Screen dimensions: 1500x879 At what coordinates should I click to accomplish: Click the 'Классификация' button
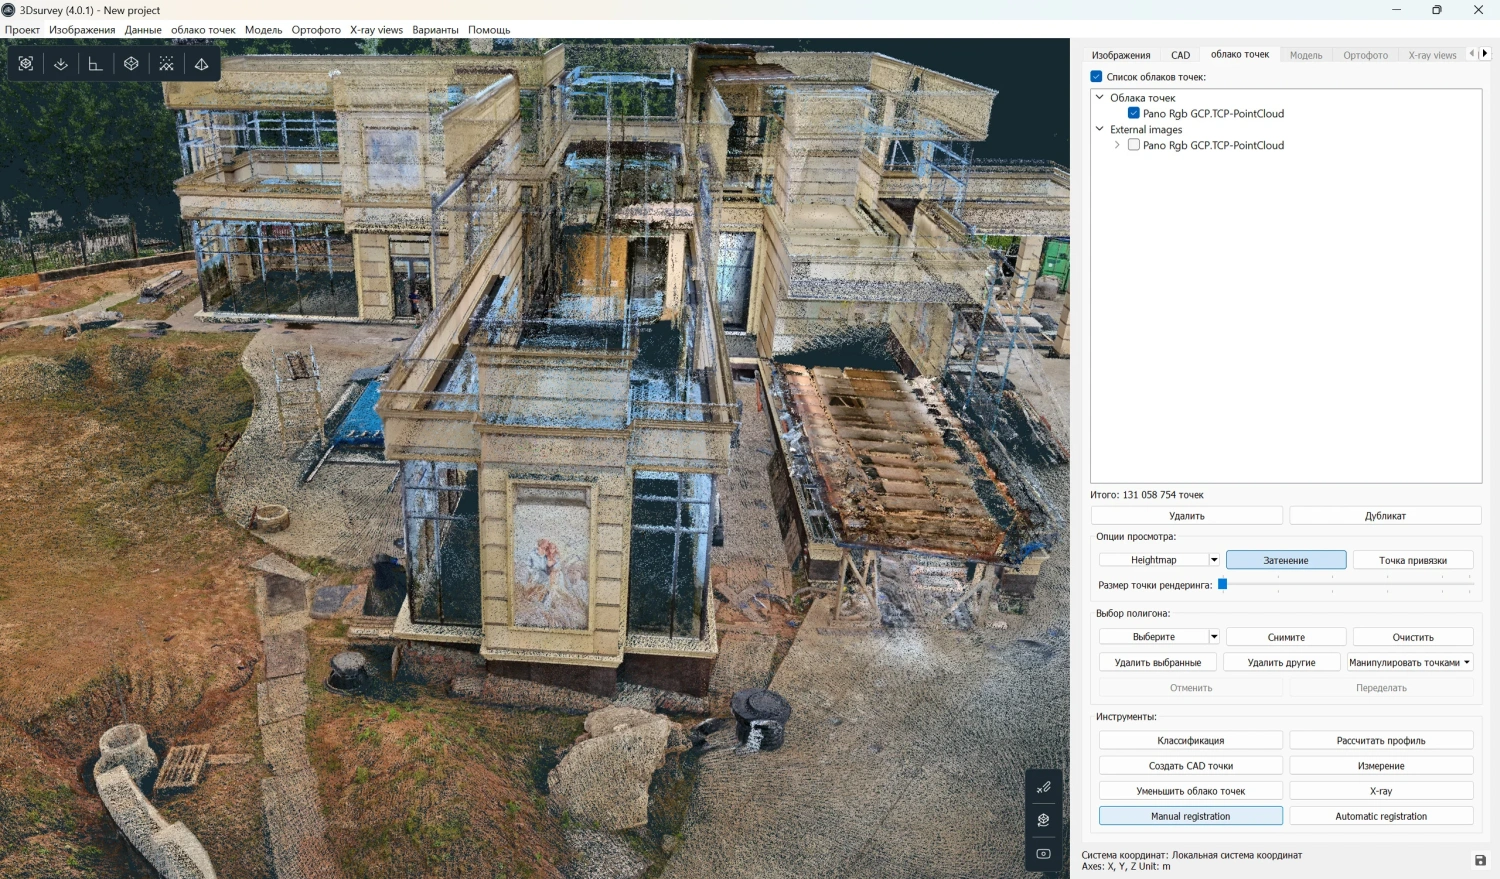point(1190,741)
